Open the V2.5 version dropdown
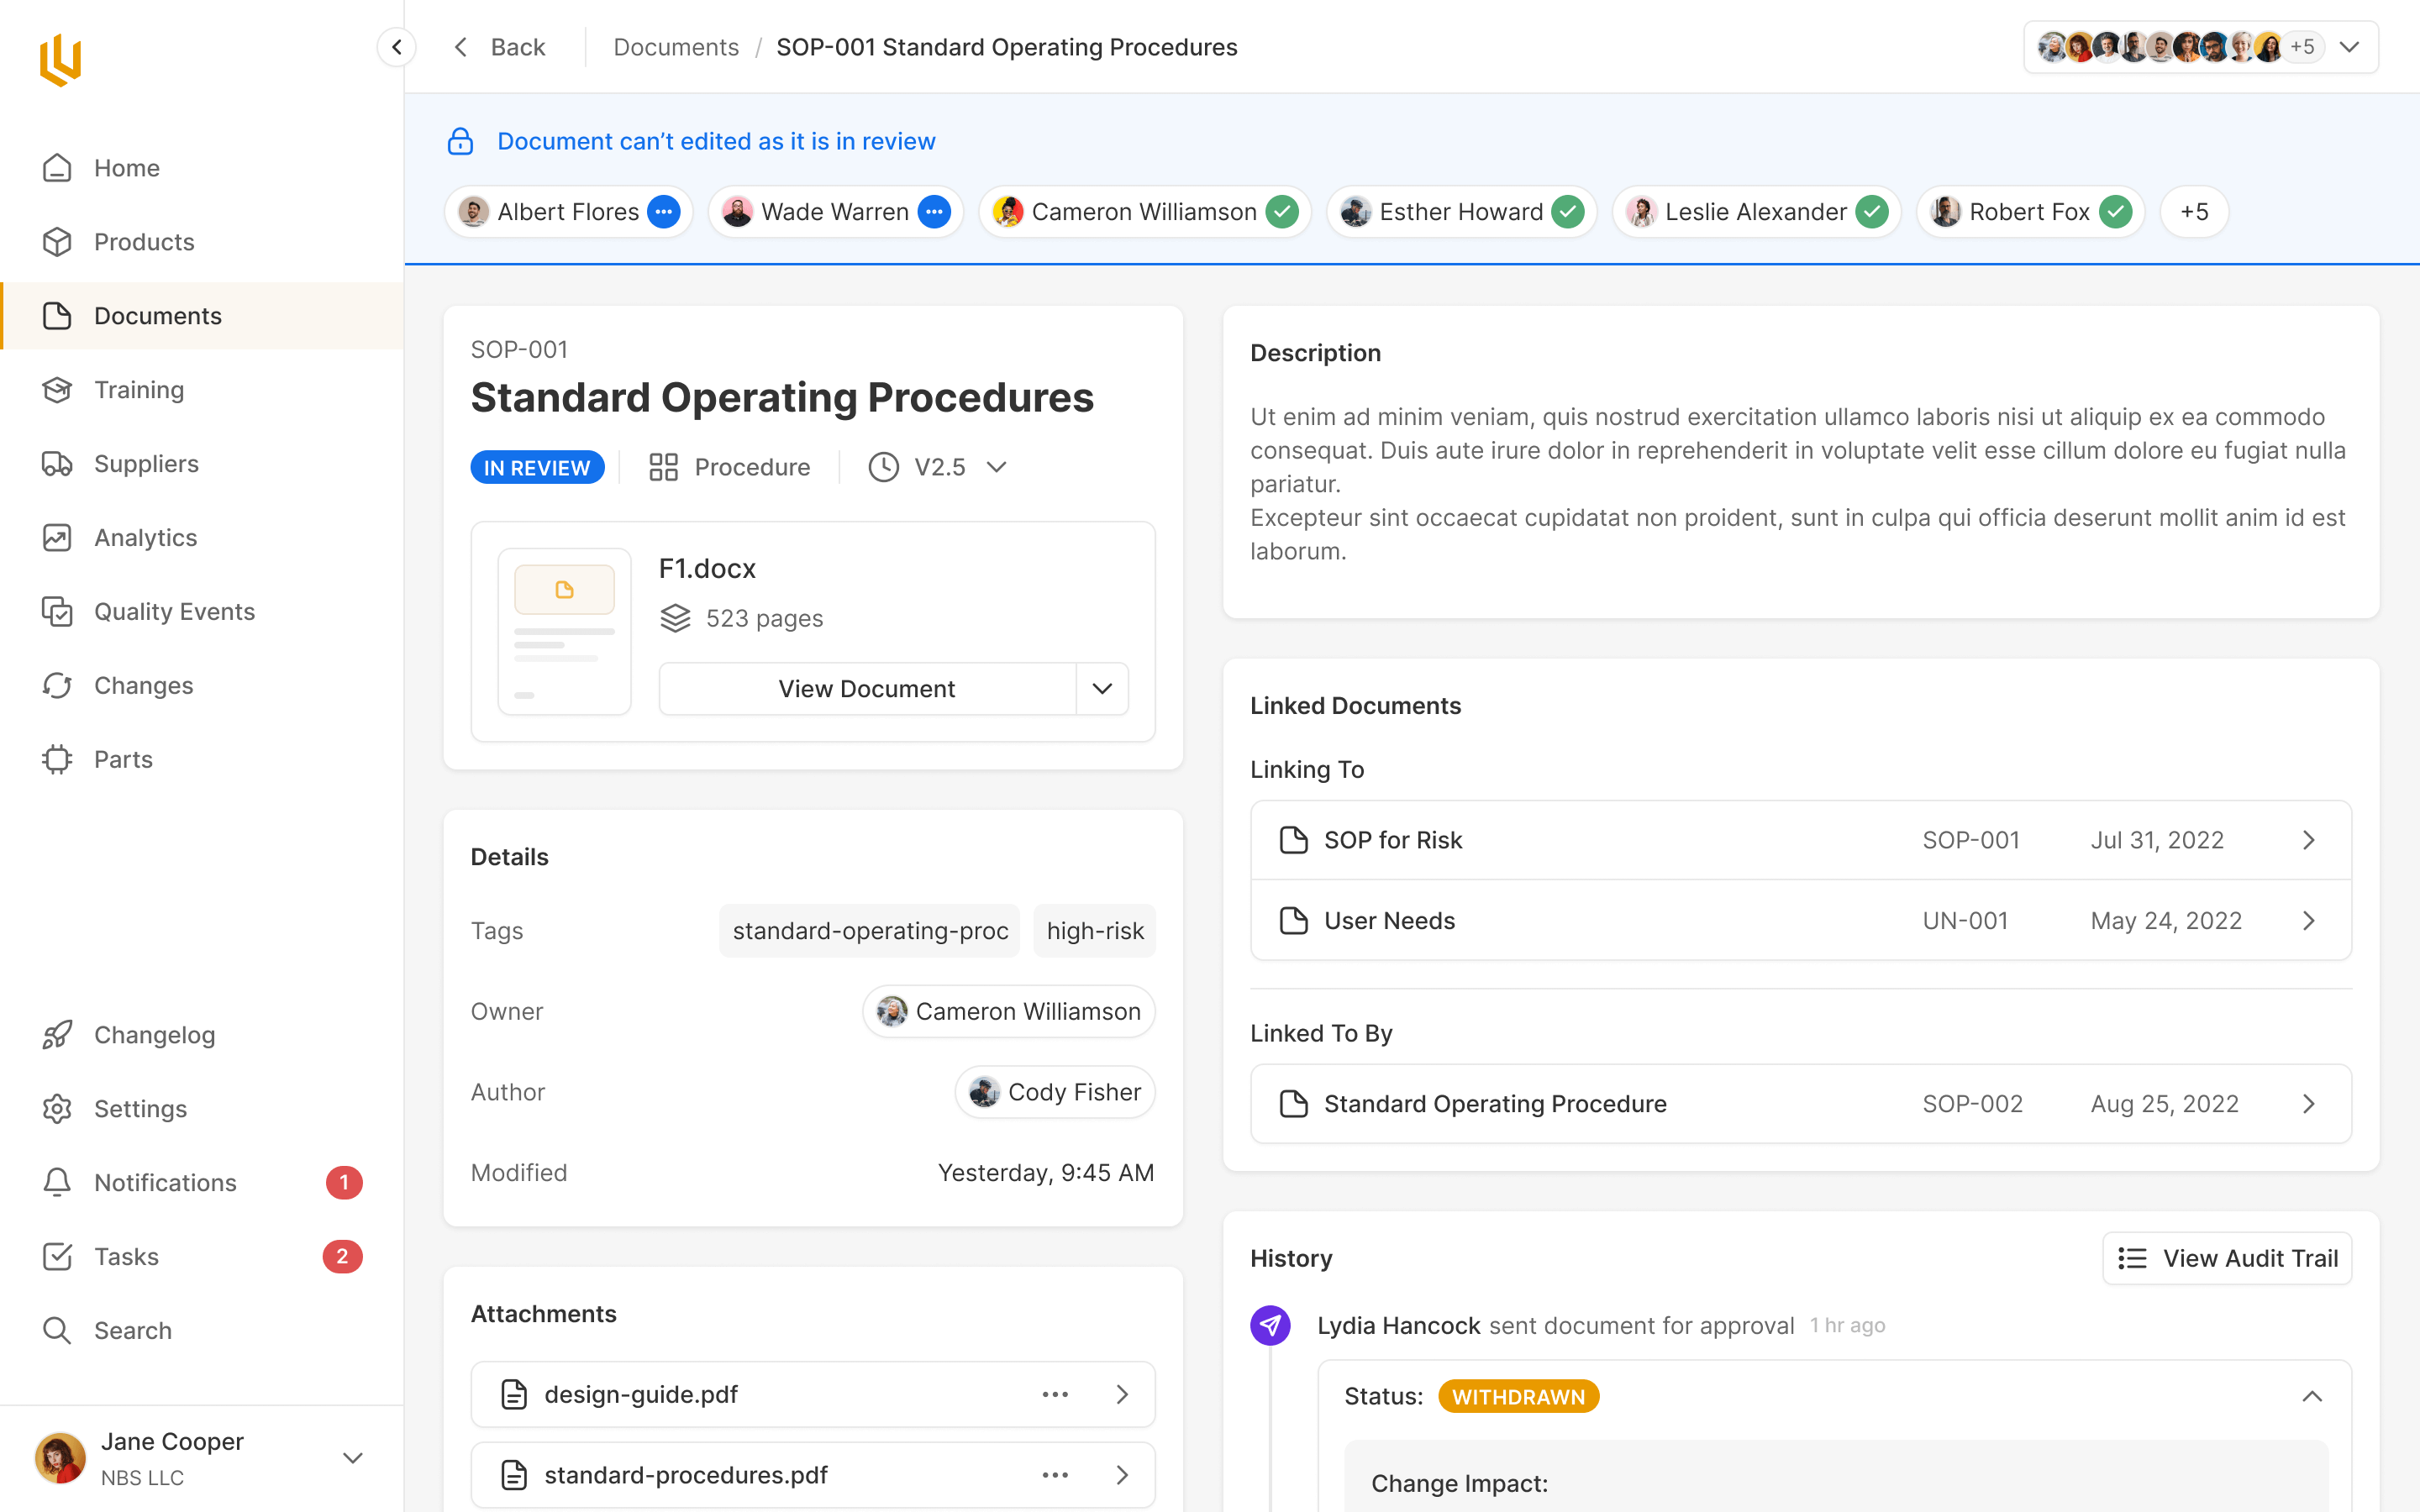Screen dimensions: 2420x1512 click(996, 467)
